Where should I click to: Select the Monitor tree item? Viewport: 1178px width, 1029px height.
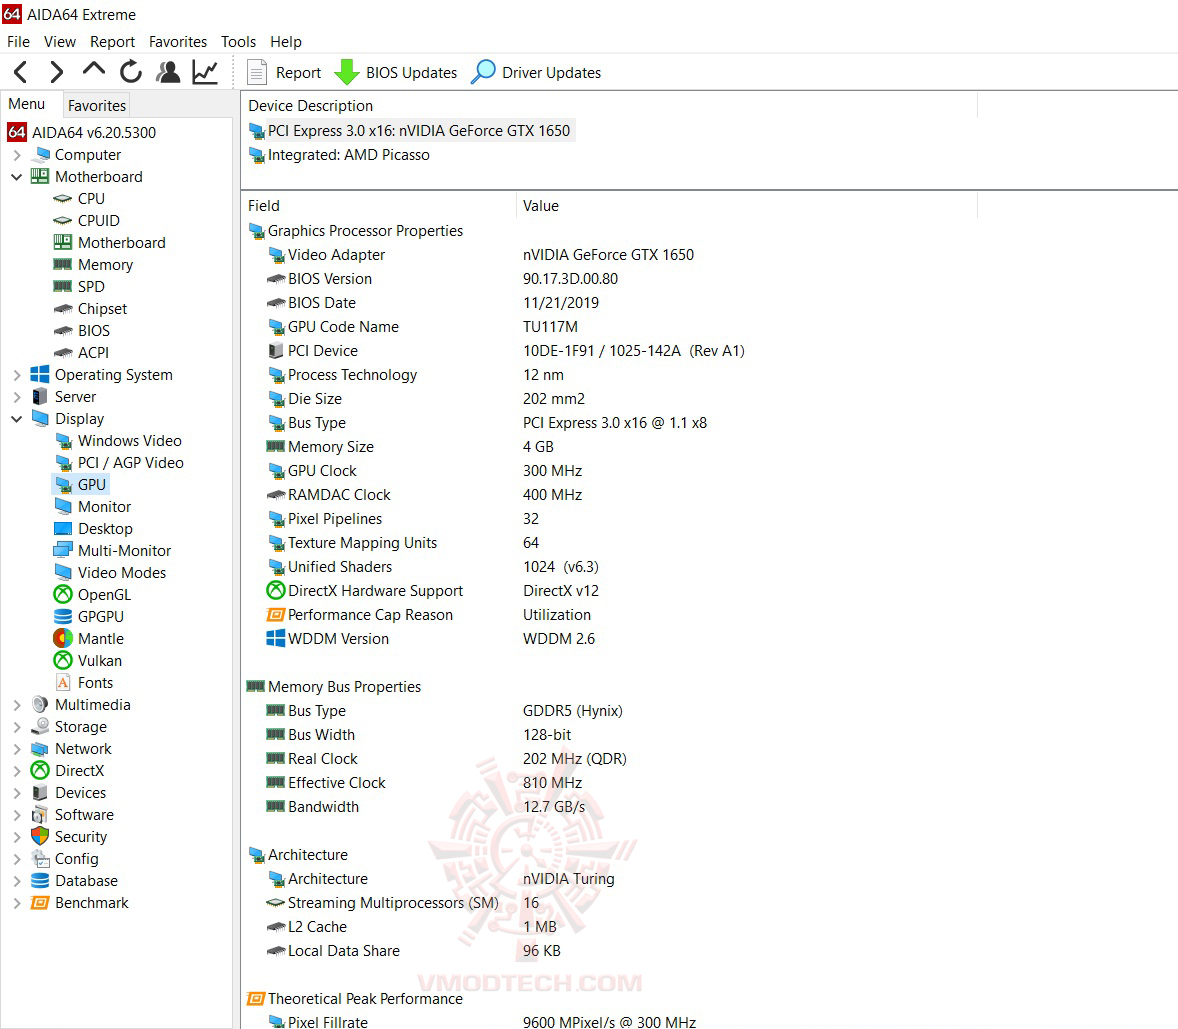[104, 506]
